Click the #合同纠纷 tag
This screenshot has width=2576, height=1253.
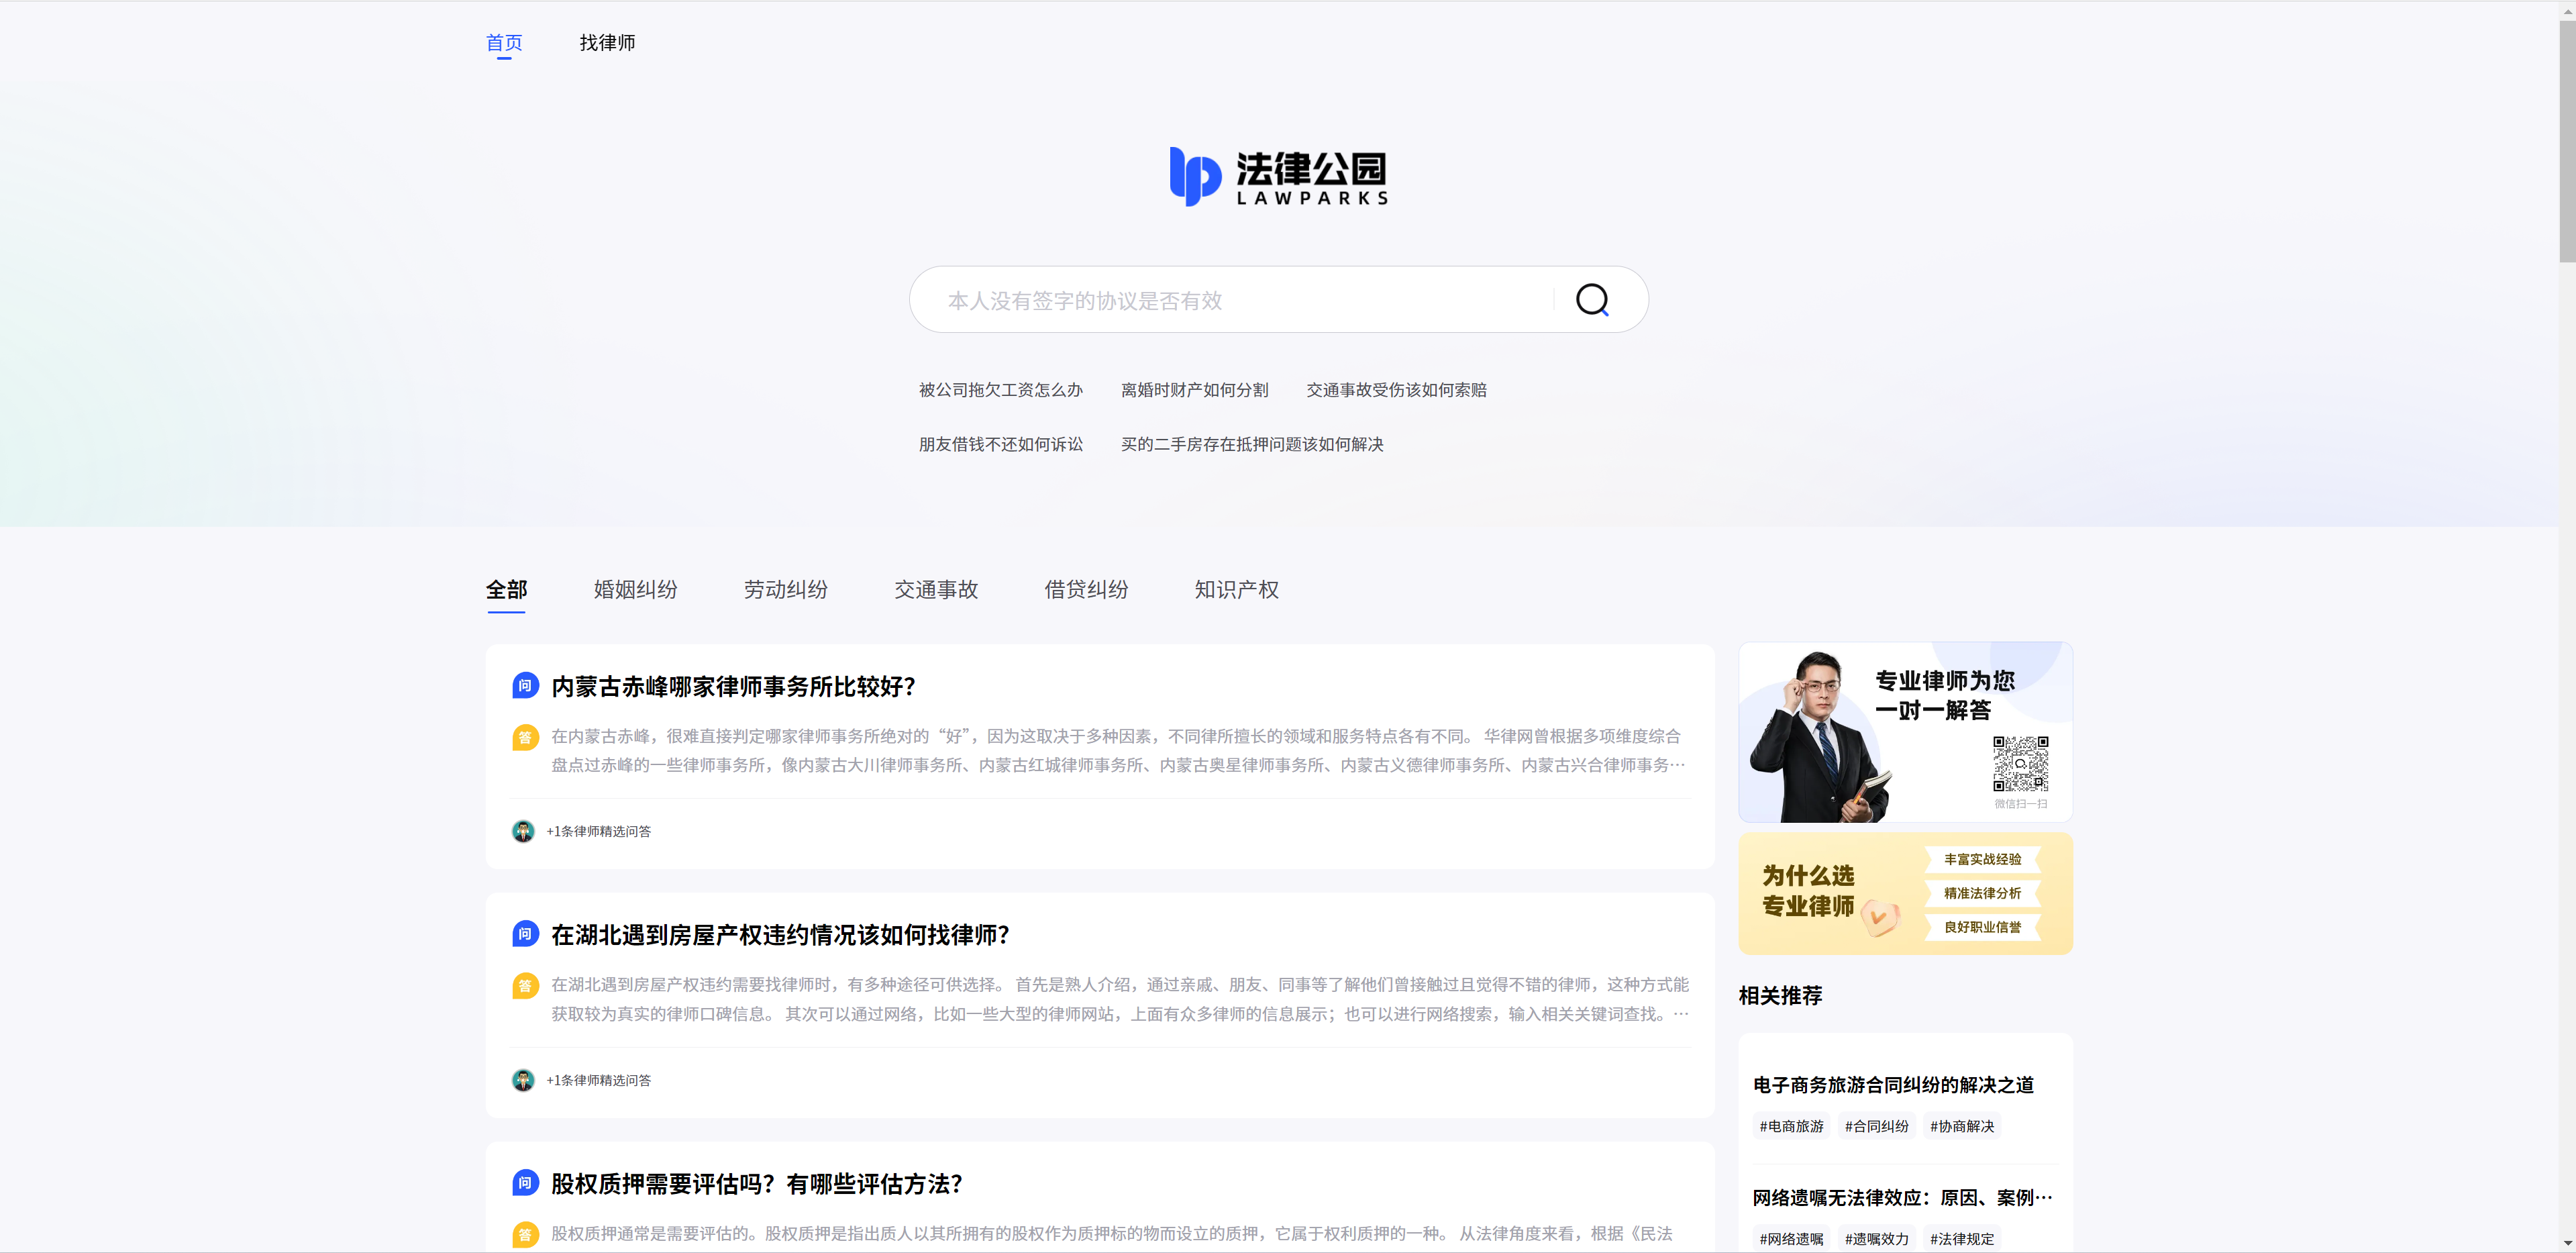point(1876,1126)
